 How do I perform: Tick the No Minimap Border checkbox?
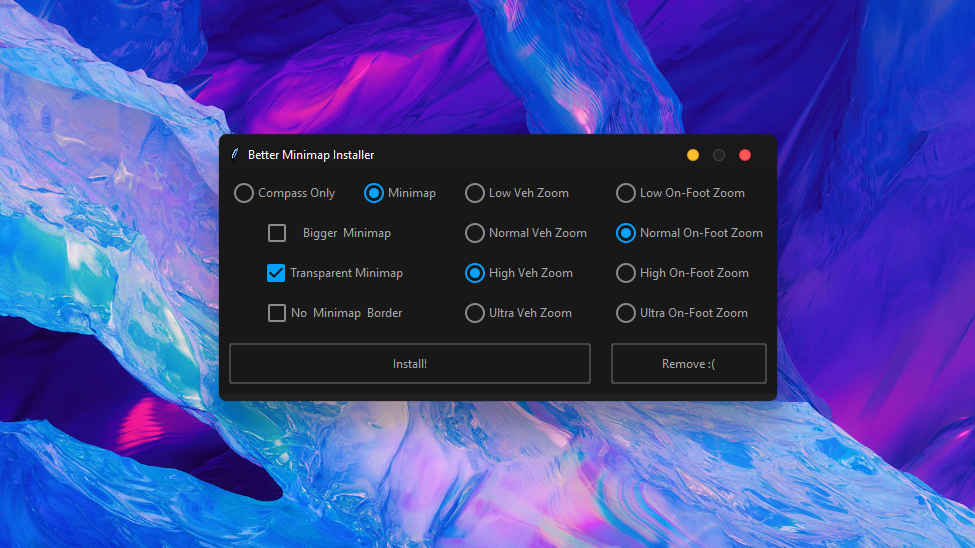coord(277,313)
